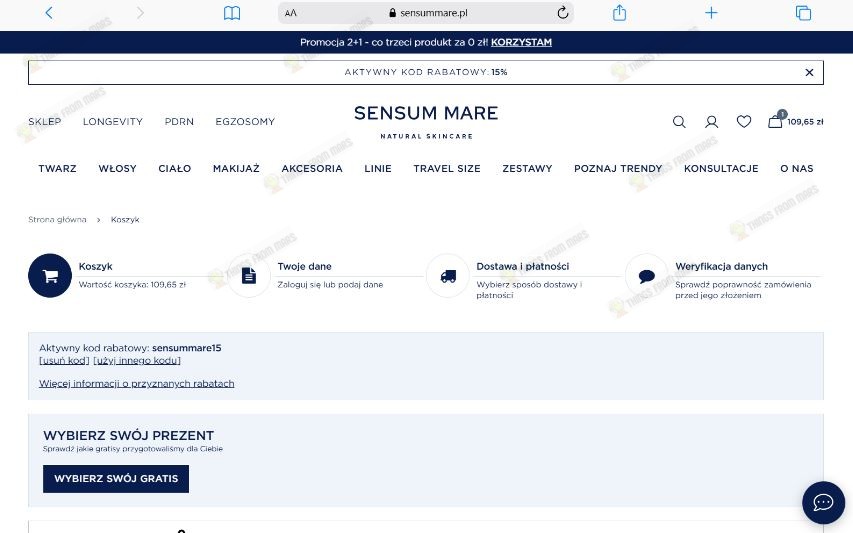Show Safari tab overview icon
This screenshot has height=533, width=853.
803,13
